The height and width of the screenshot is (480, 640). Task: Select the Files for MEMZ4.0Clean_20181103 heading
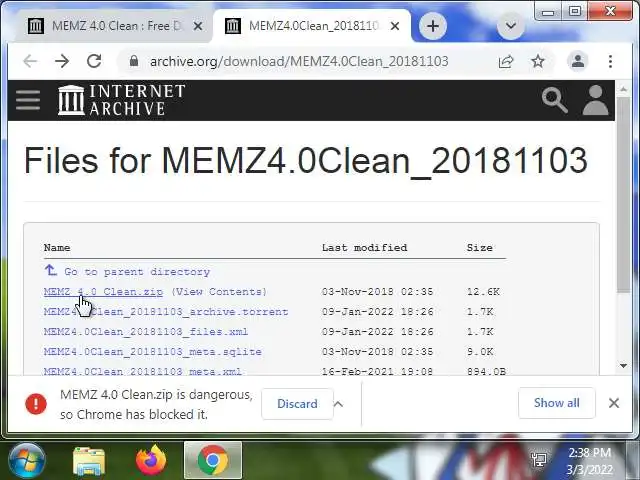click(x=306, y=160)
